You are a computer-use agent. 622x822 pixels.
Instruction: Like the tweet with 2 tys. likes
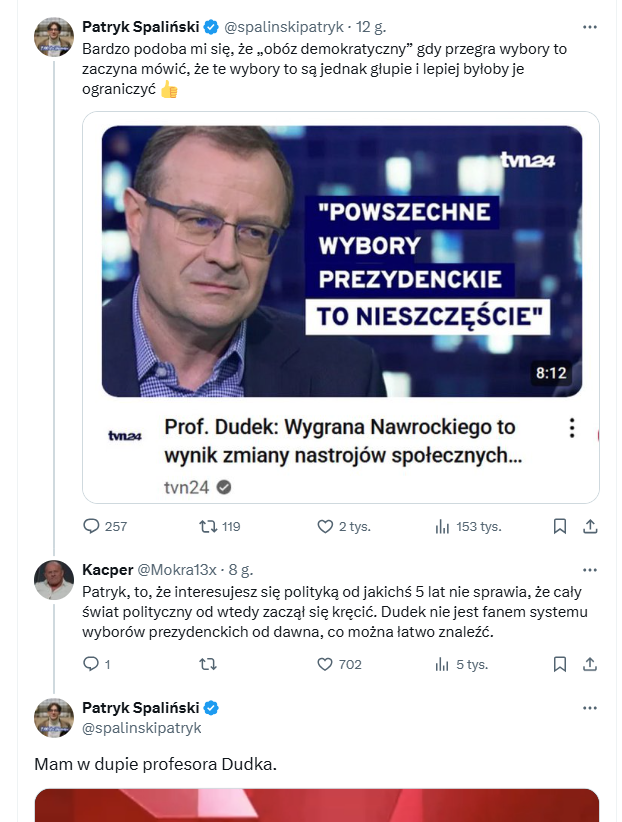(x=325, y=526)
